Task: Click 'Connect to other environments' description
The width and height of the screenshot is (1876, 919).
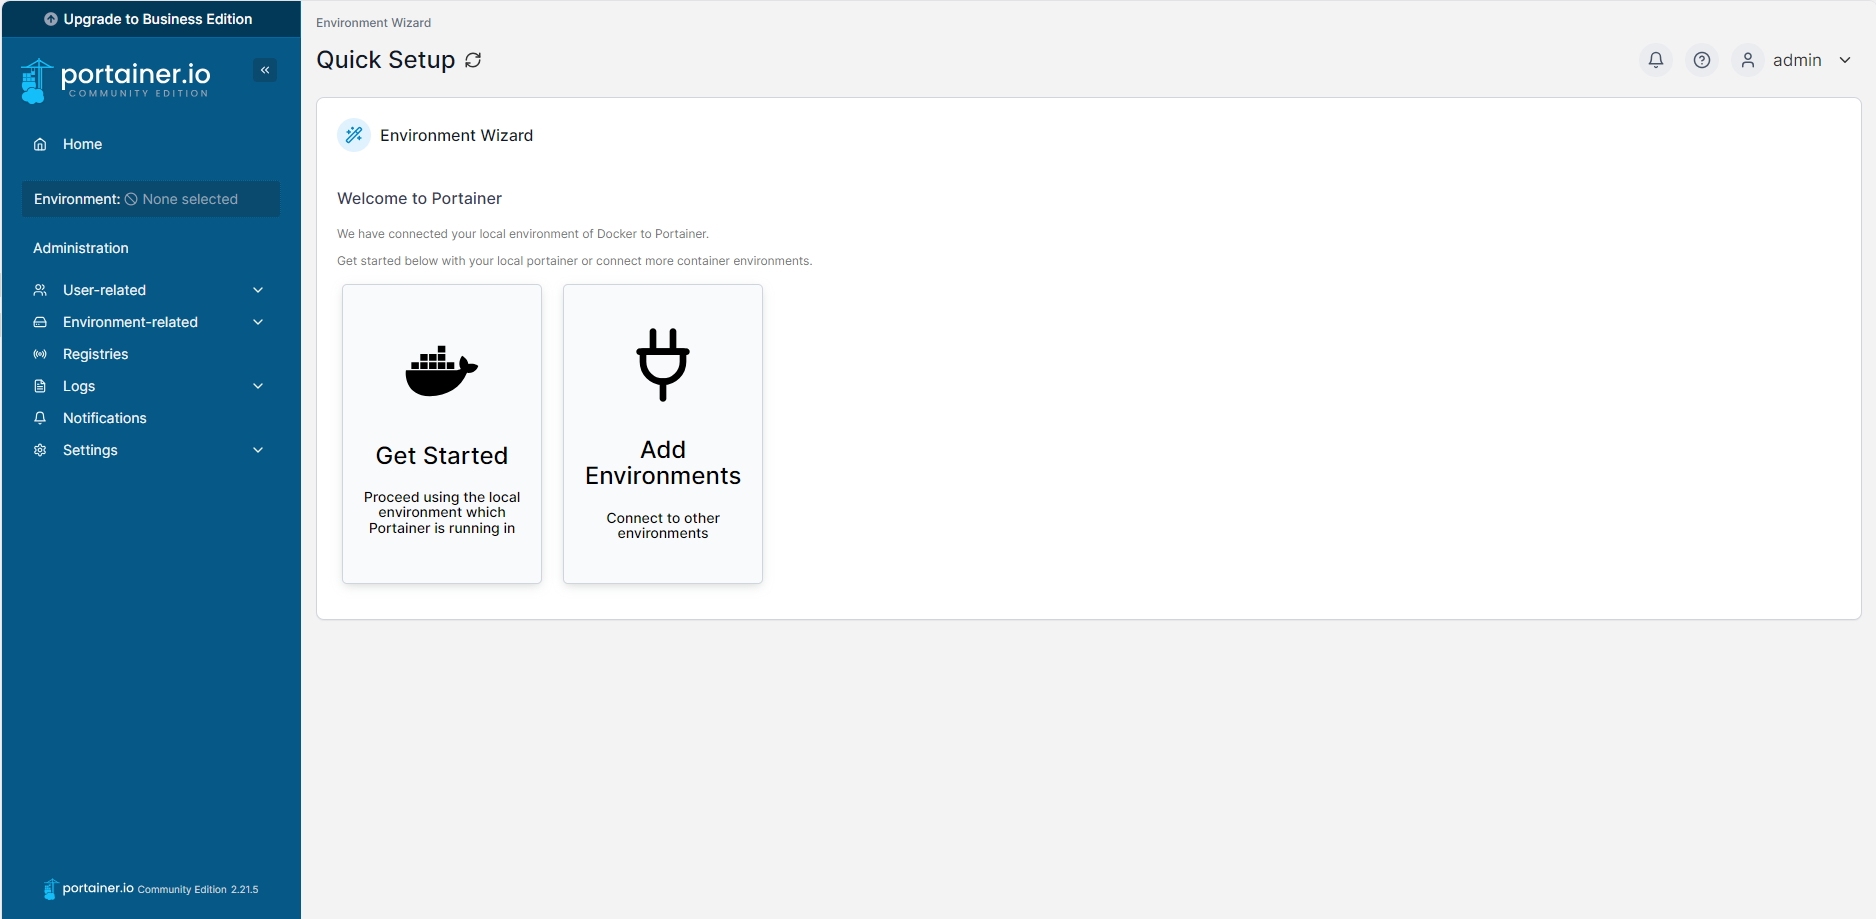Action: click(663, 525)
